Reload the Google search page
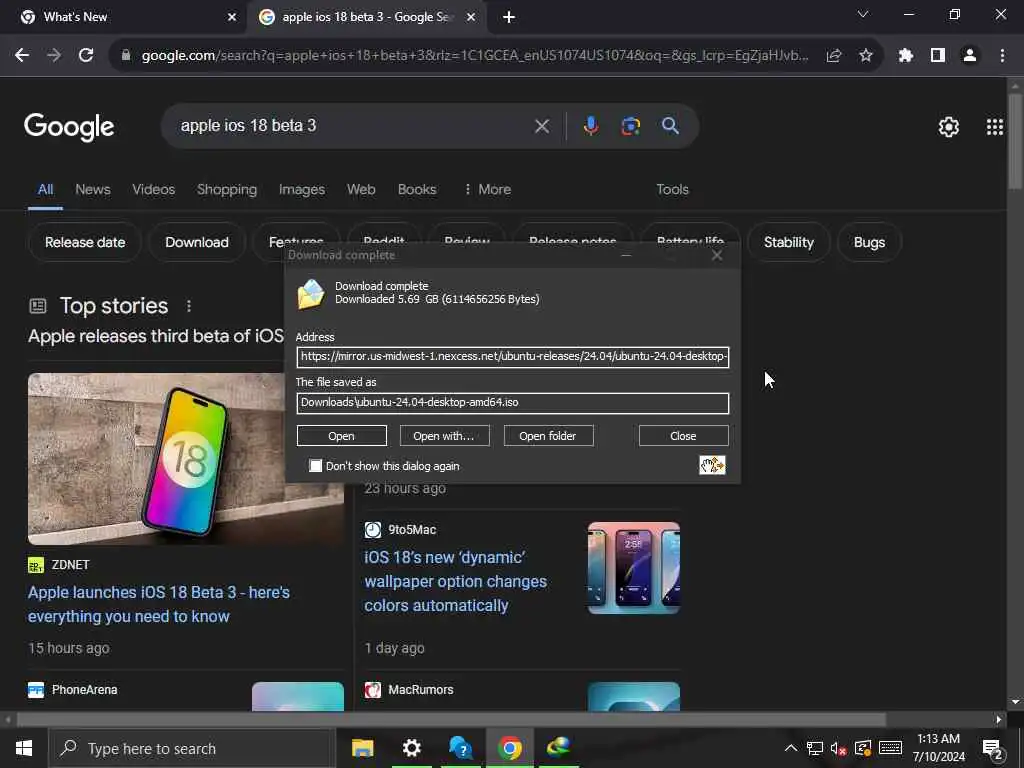 86,56
